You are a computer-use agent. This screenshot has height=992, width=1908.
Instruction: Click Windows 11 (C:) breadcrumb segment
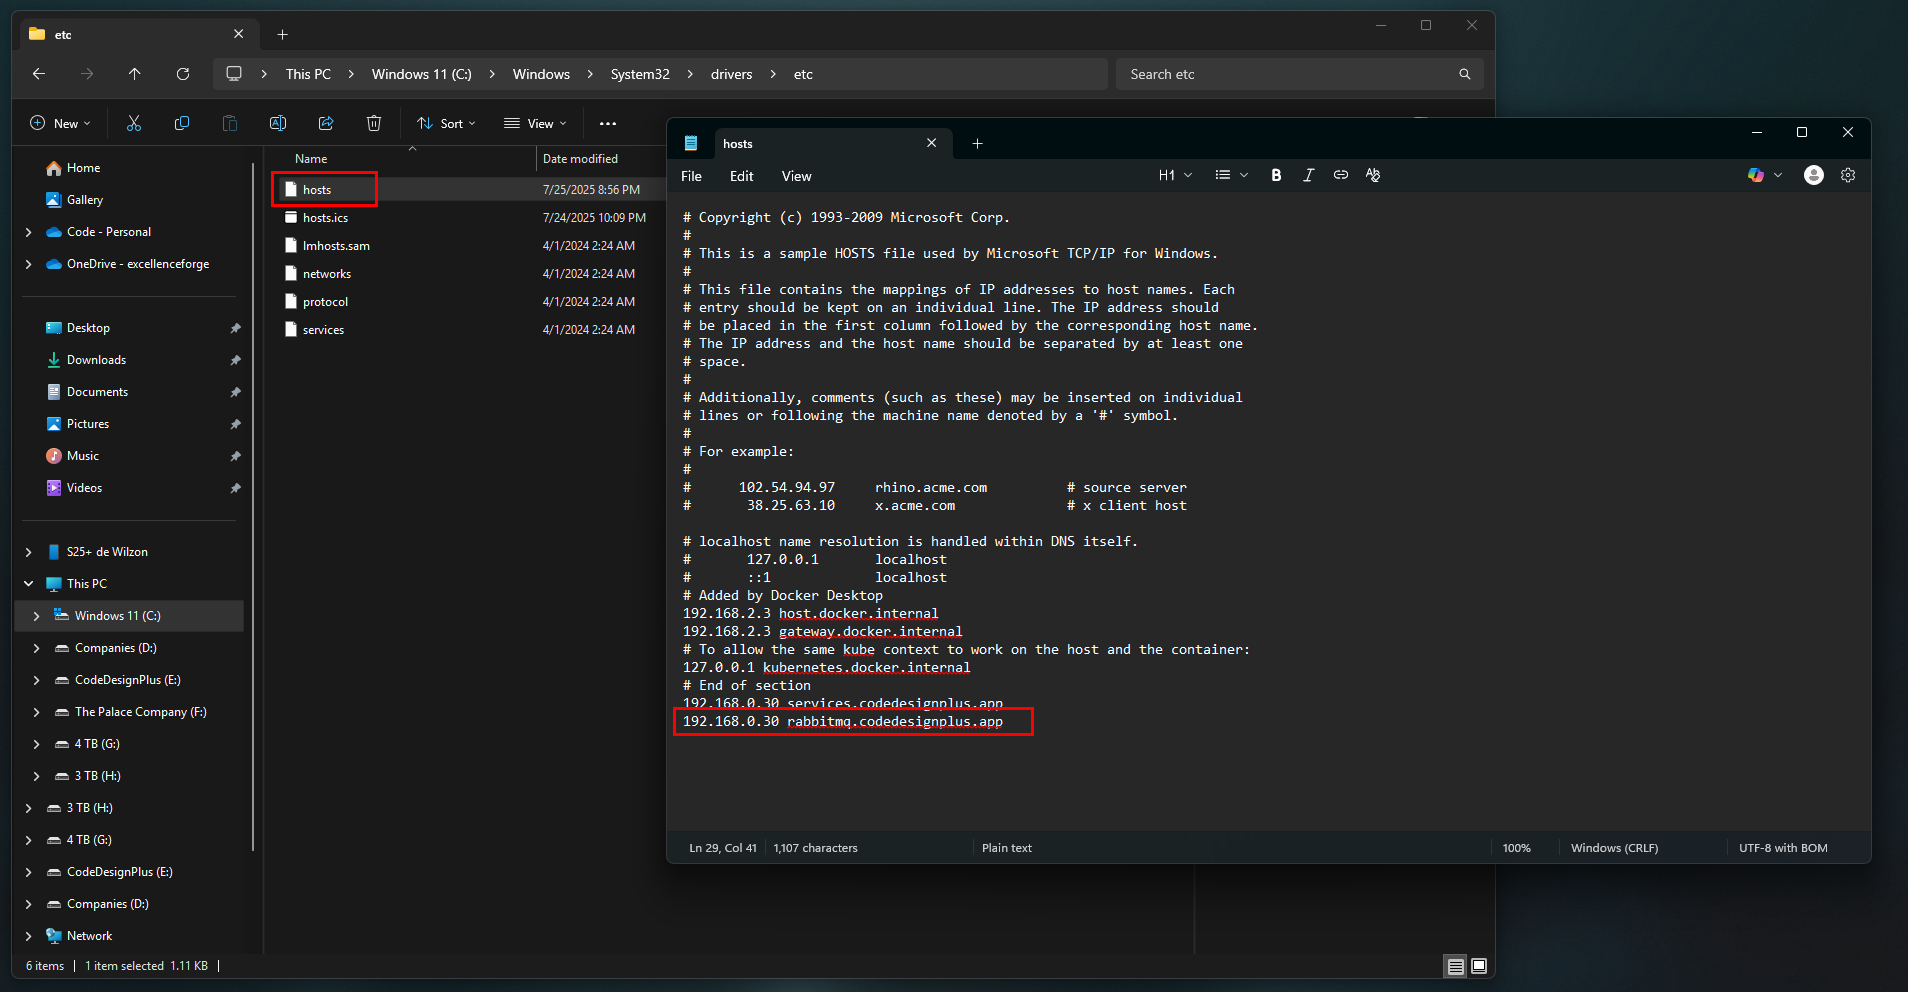coord(421,74)
